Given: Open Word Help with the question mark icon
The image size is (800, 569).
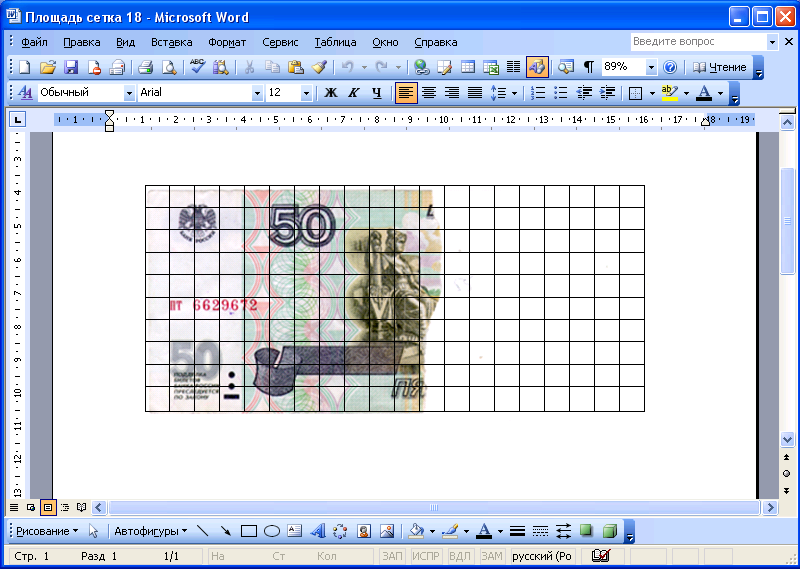Looking at the screenshot, I should coord(670,67).
